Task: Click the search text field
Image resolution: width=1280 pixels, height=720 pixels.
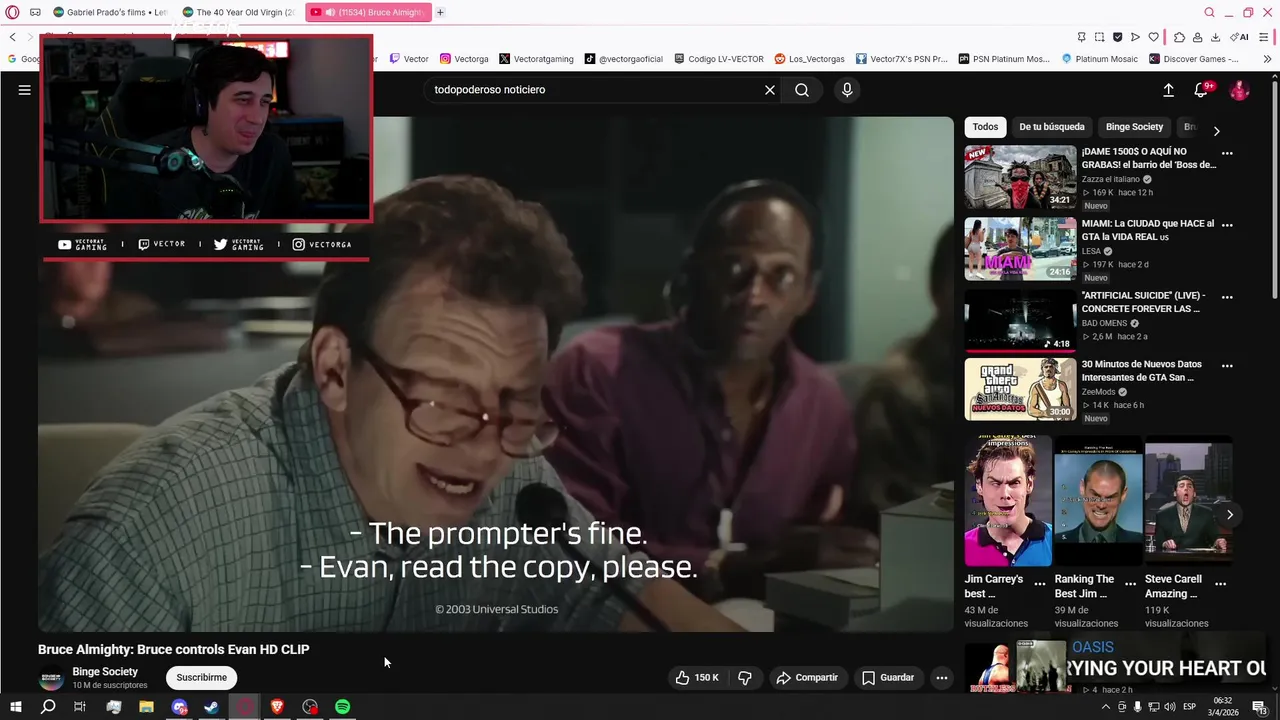Action: pyautogui.click(x=595, y=90)
